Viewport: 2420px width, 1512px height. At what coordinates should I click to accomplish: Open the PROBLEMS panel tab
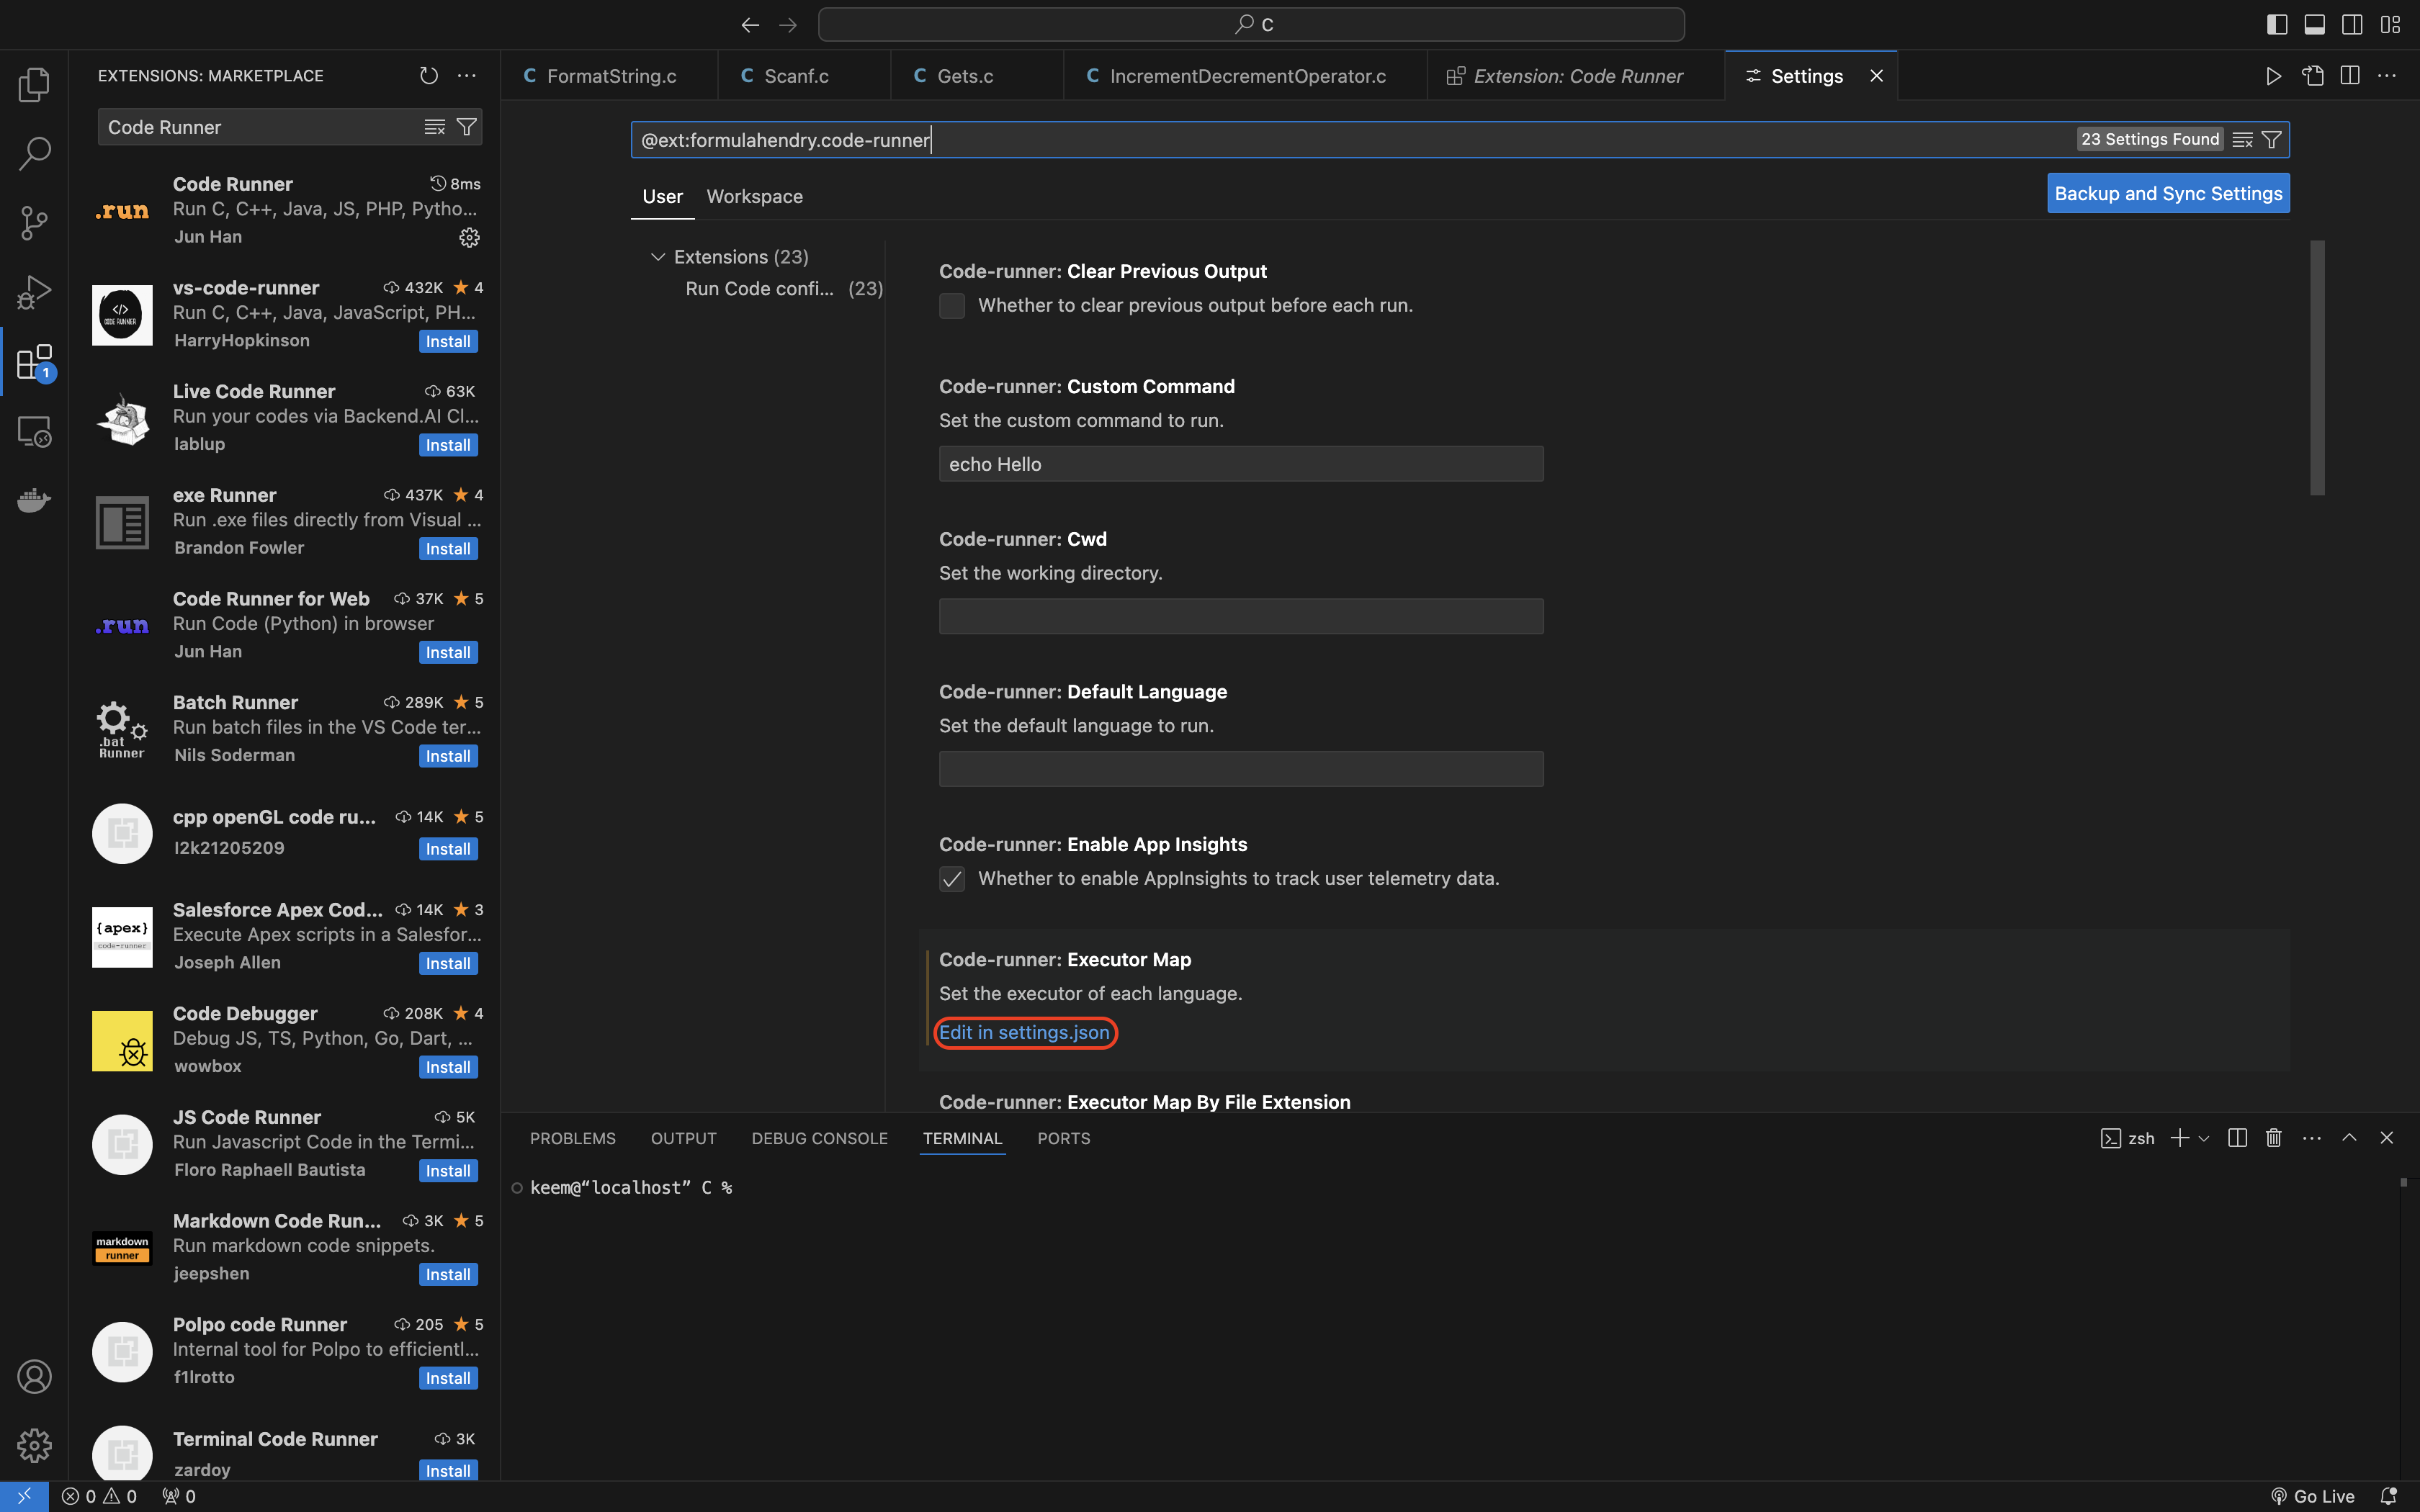(573, 1138)
